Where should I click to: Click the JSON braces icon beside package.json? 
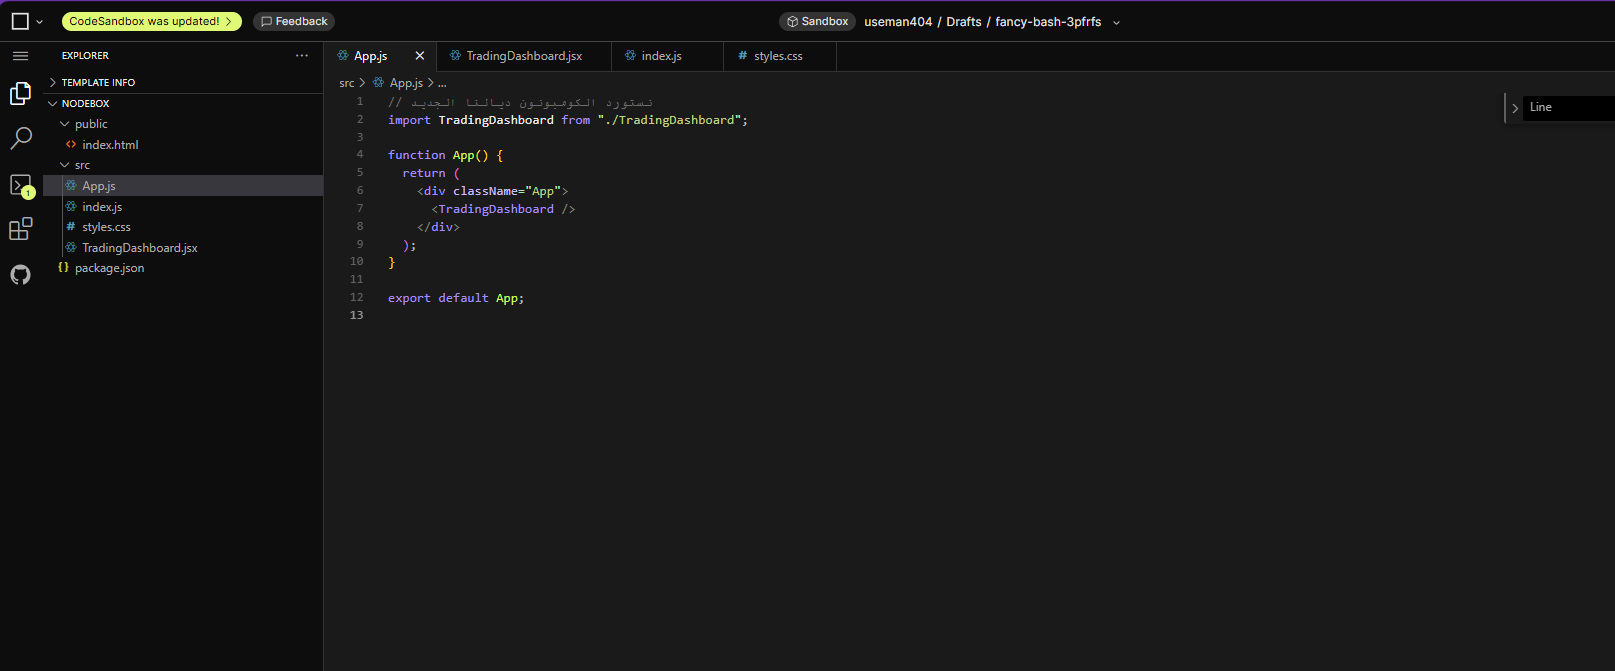(x=64, y=268)
